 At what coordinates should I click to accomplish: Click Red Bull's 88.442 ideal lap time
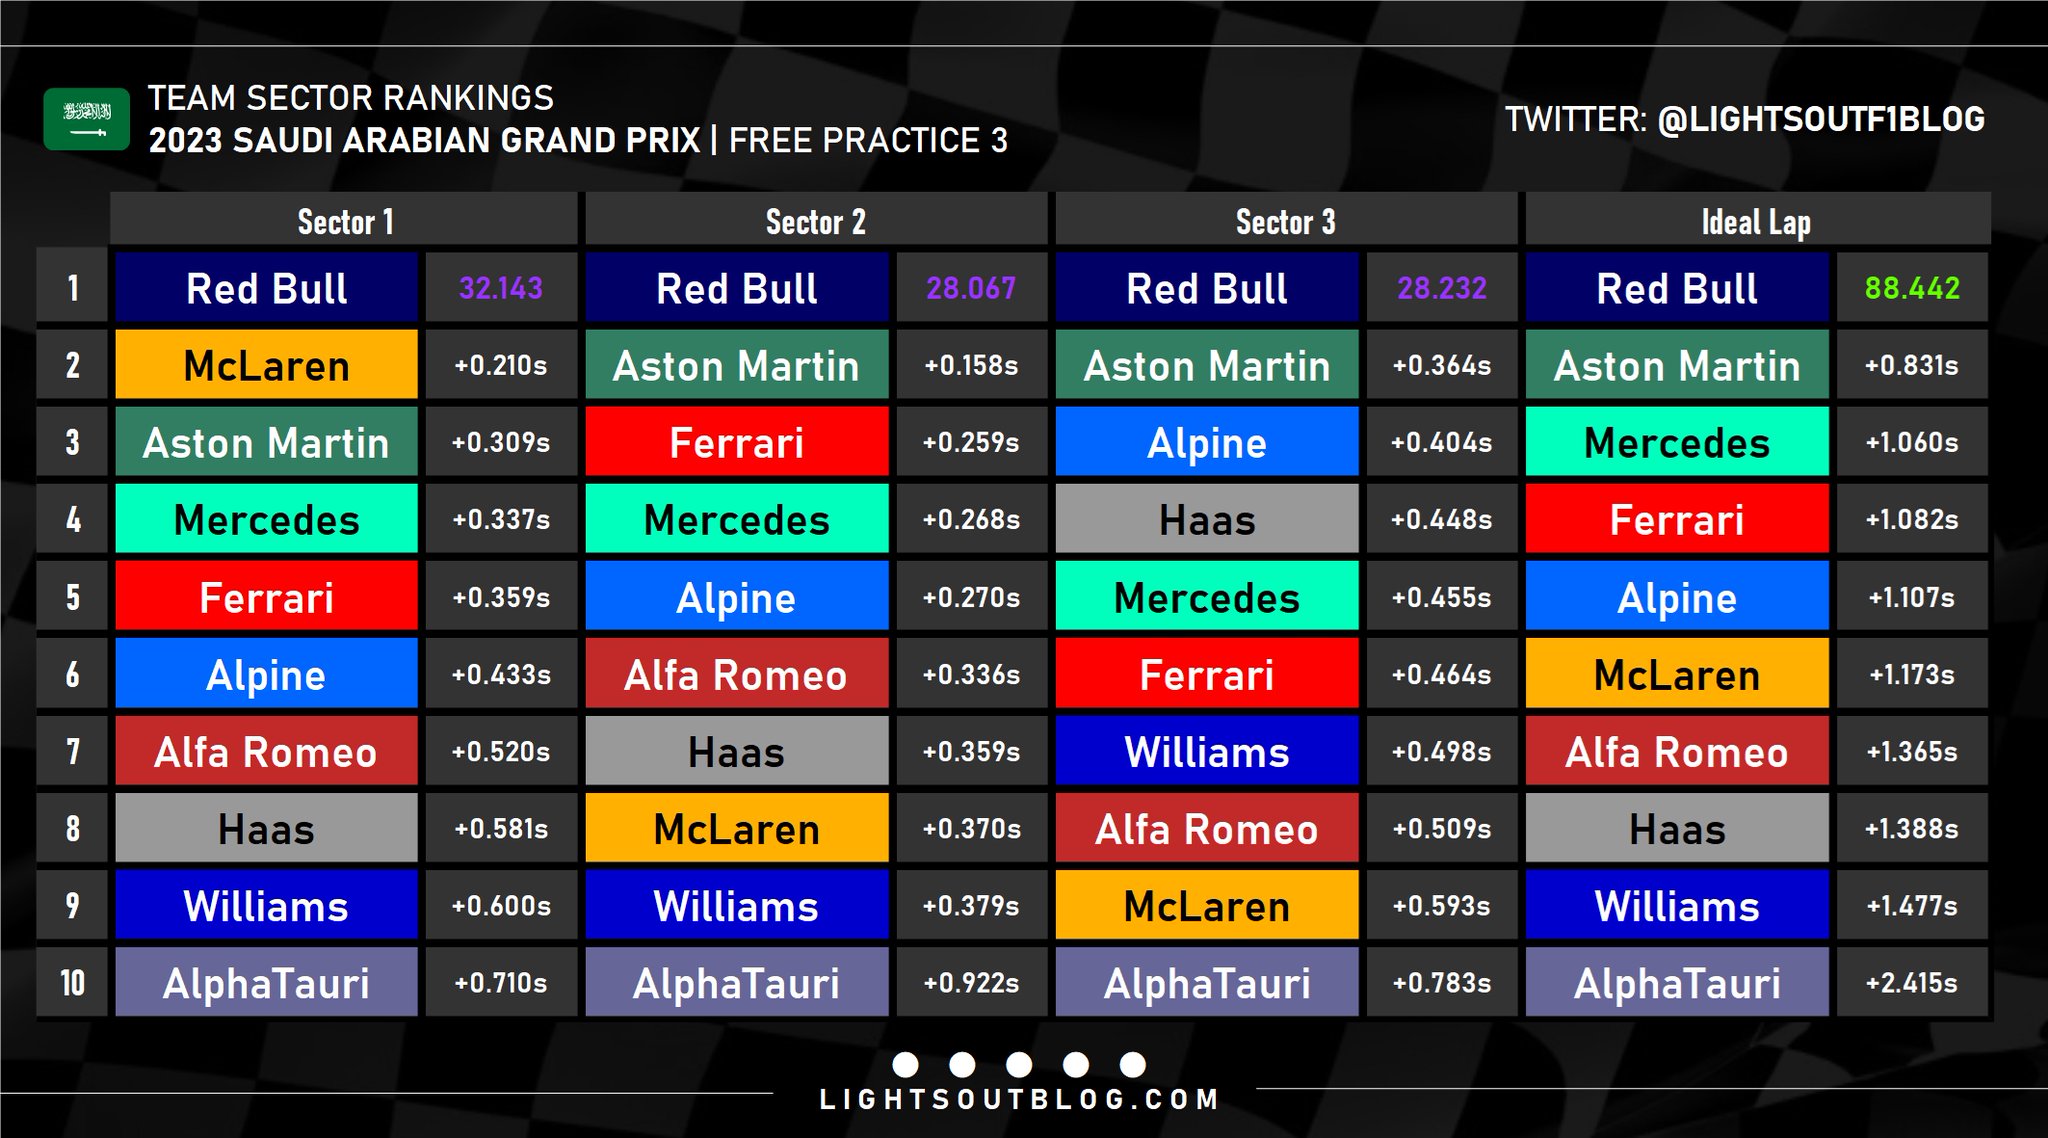[1911, 288]
